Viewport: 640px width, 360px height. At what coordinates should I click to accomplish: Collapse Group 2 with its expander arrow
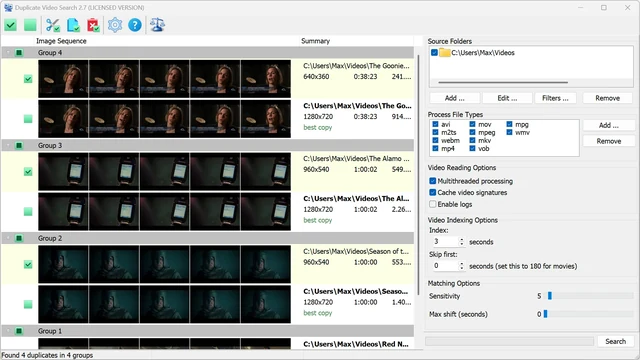[x=8, y=238]
